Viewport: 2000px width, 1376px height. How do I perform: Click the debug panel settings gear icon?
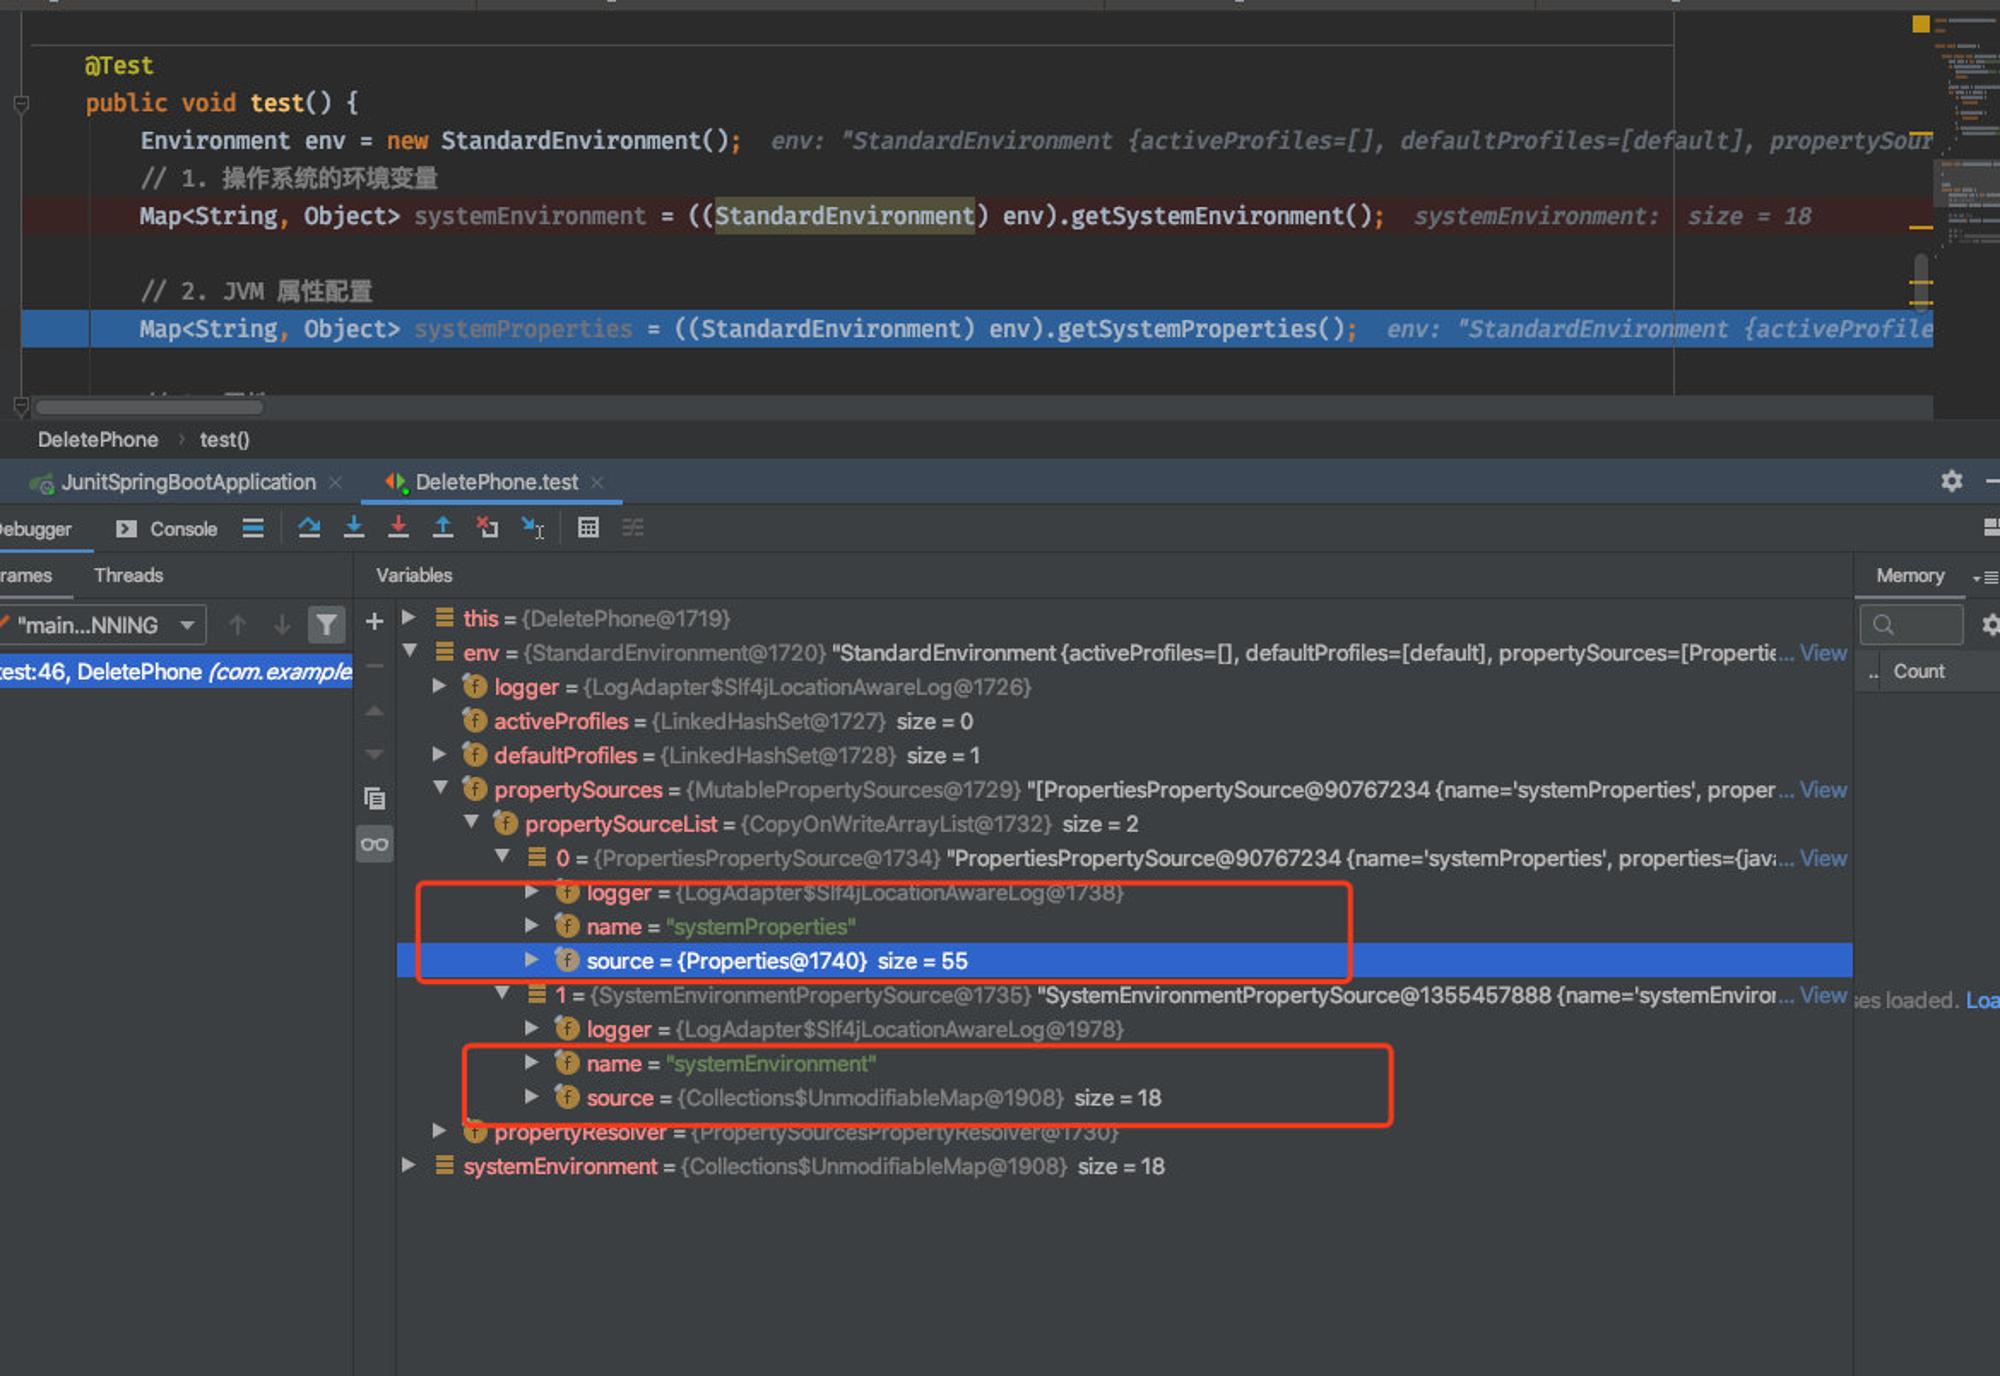coord(1951,481)
